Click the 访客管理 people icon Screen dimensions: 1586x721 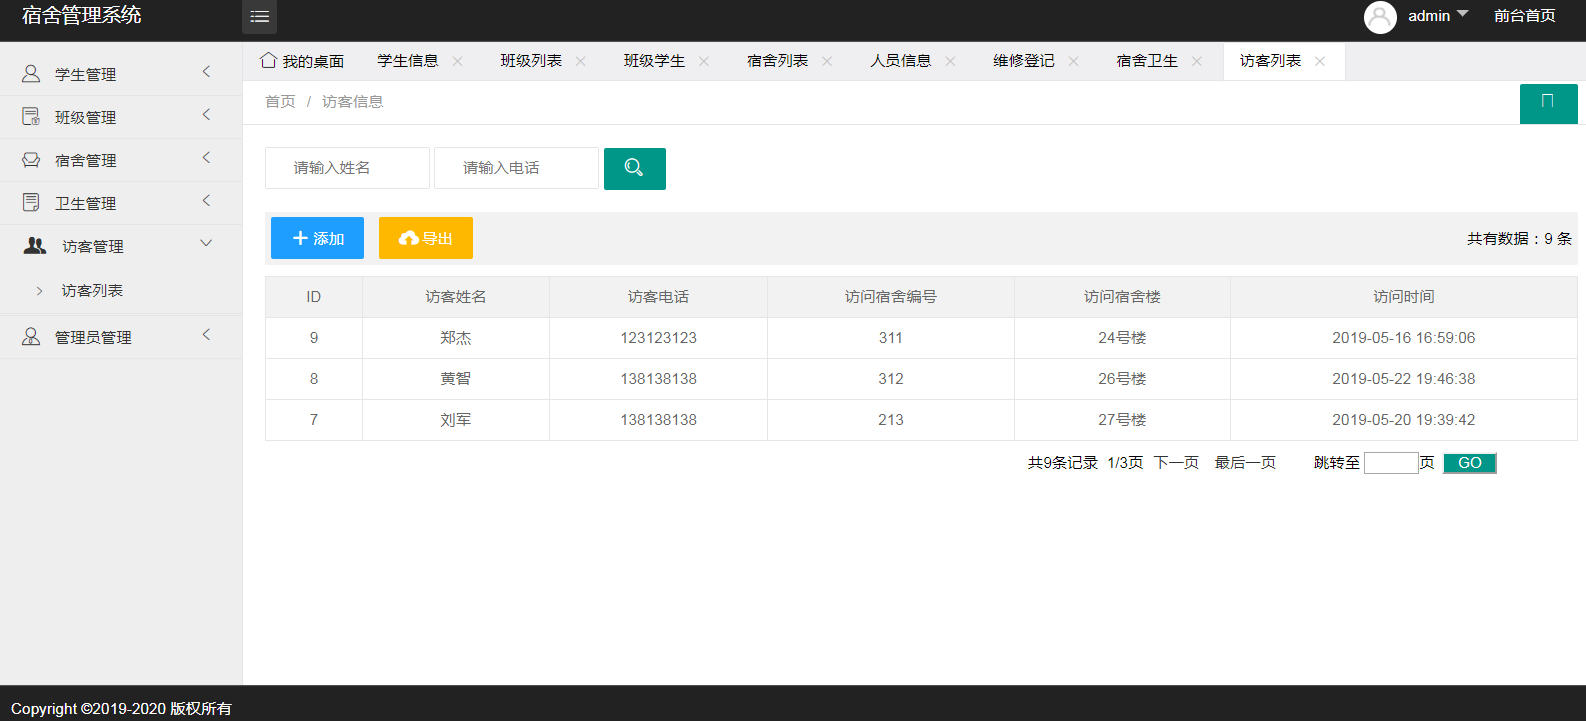[35, 246]
